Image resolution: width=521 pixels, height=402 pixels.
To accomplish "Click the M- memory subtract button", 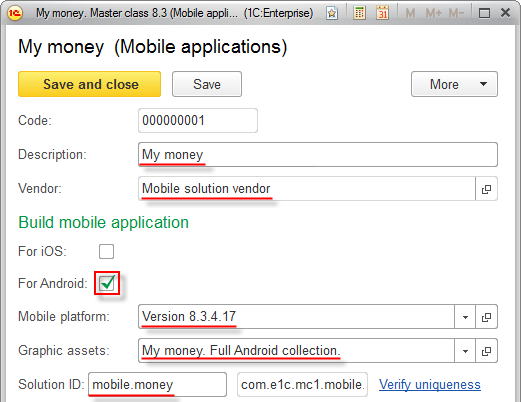I will coord(457,13).
